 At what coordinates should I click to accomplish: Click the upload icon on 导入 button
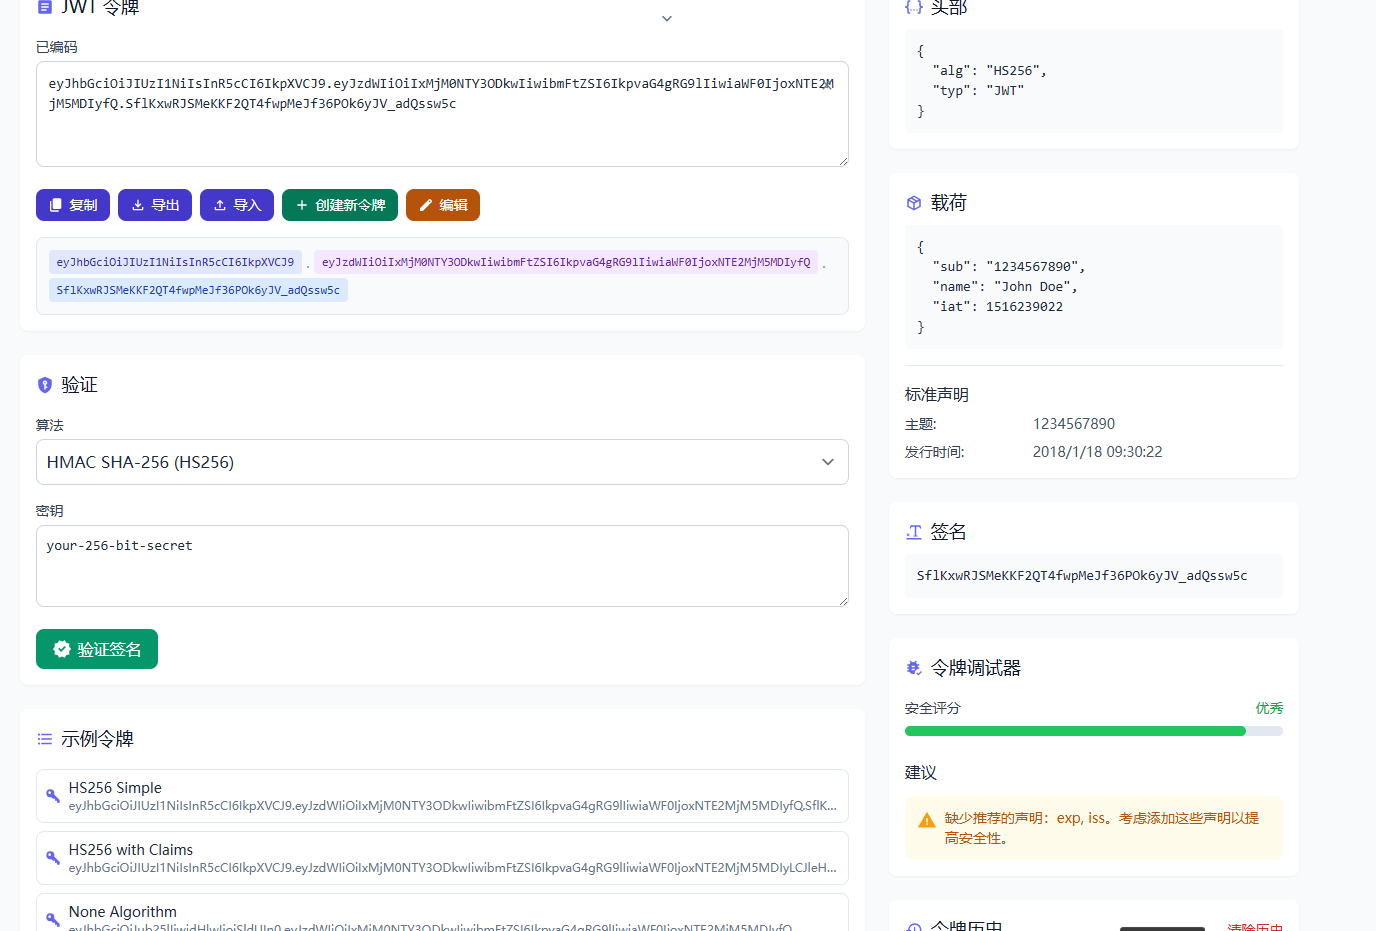click(220, 205)
